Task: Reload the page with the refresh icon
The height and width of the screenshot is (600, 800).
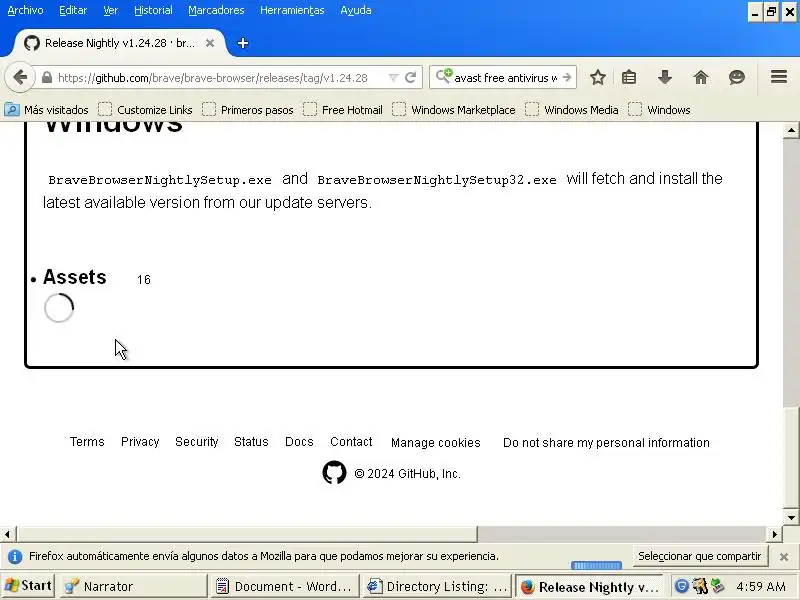Action: click(x=410, y=78)
